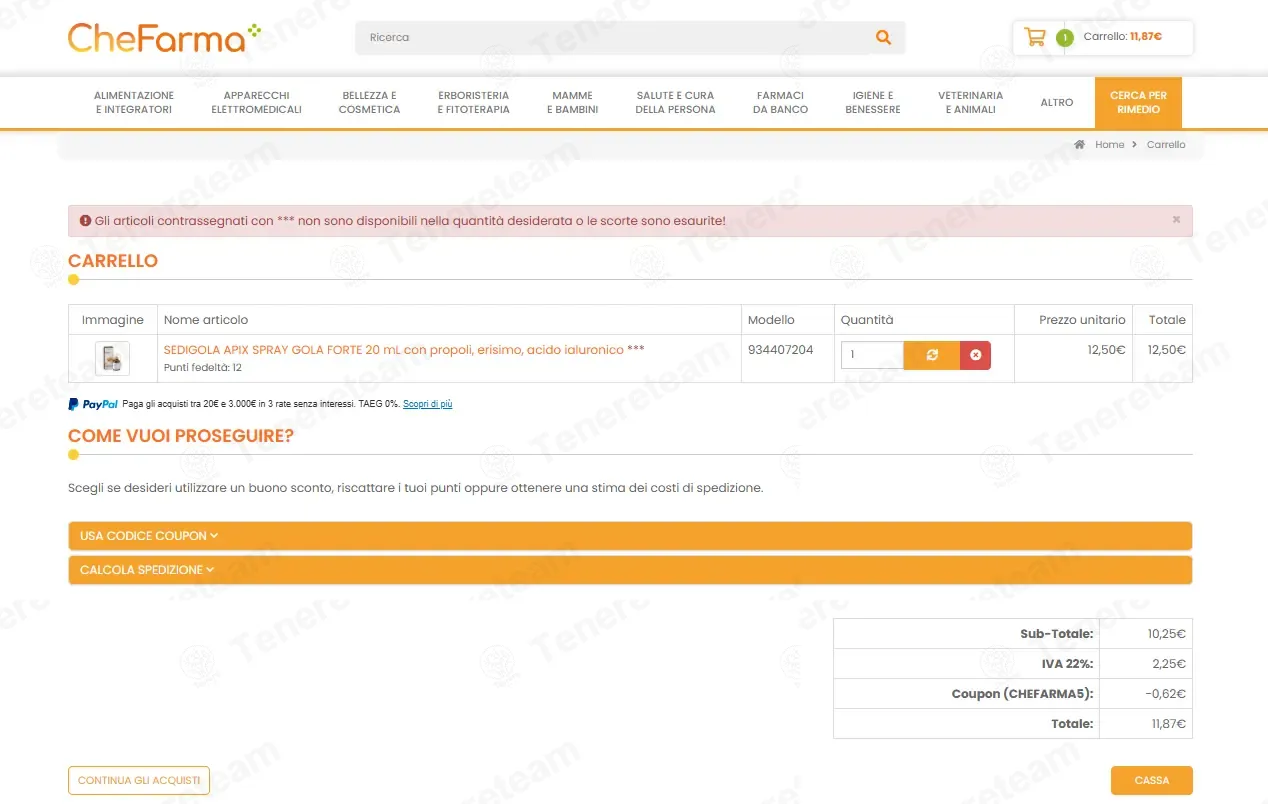Open Alimentazione e Integratori menu
This screenshot has height=804, width=1268.
(x=134, y=103)
